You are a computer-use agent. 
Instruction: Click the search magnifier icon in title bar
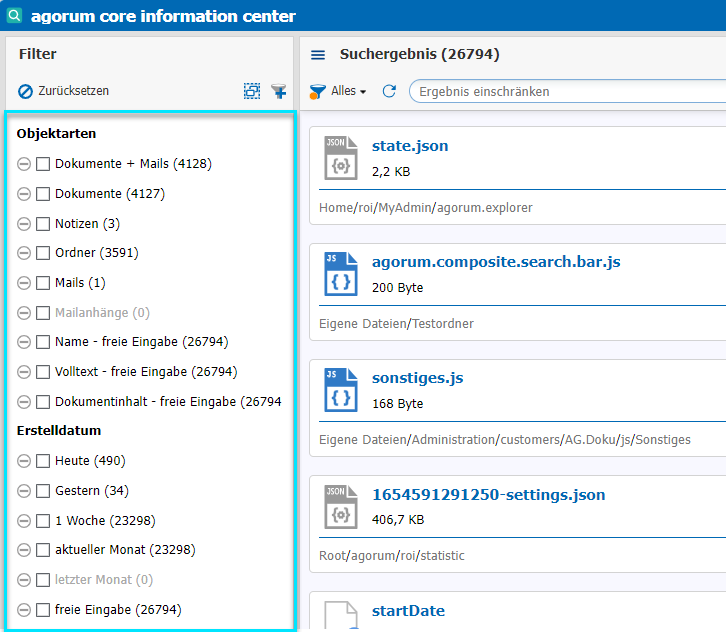(14, 15)
